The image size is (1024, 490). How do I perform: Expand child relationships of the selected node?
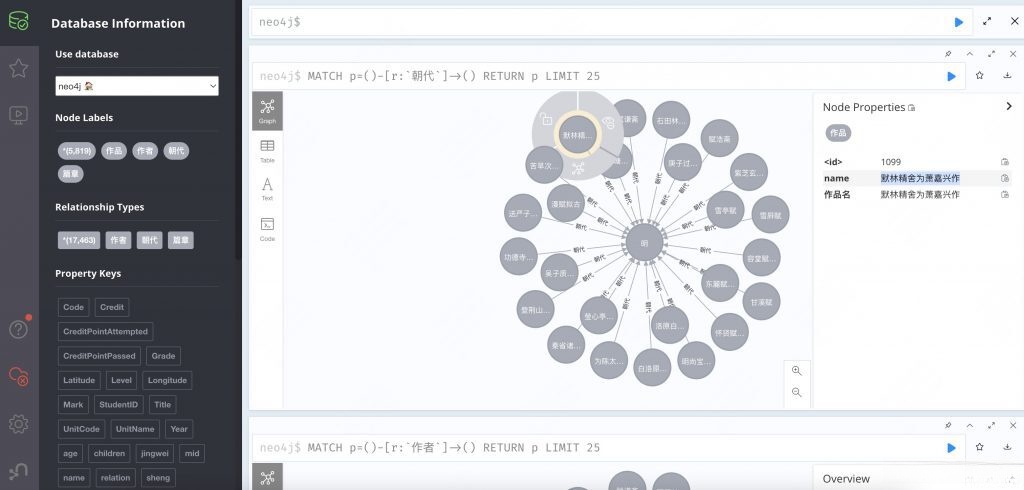coord(578,169)
